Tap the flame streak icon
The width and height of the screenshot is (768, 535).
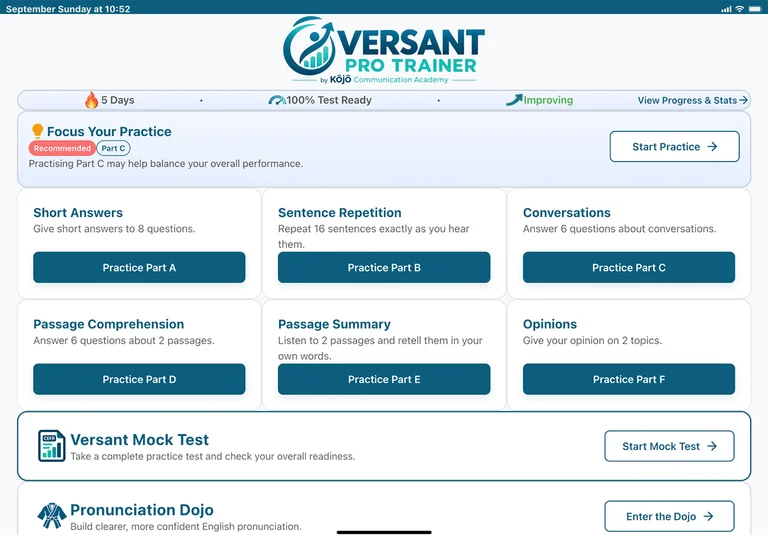[x=92, y=100]
